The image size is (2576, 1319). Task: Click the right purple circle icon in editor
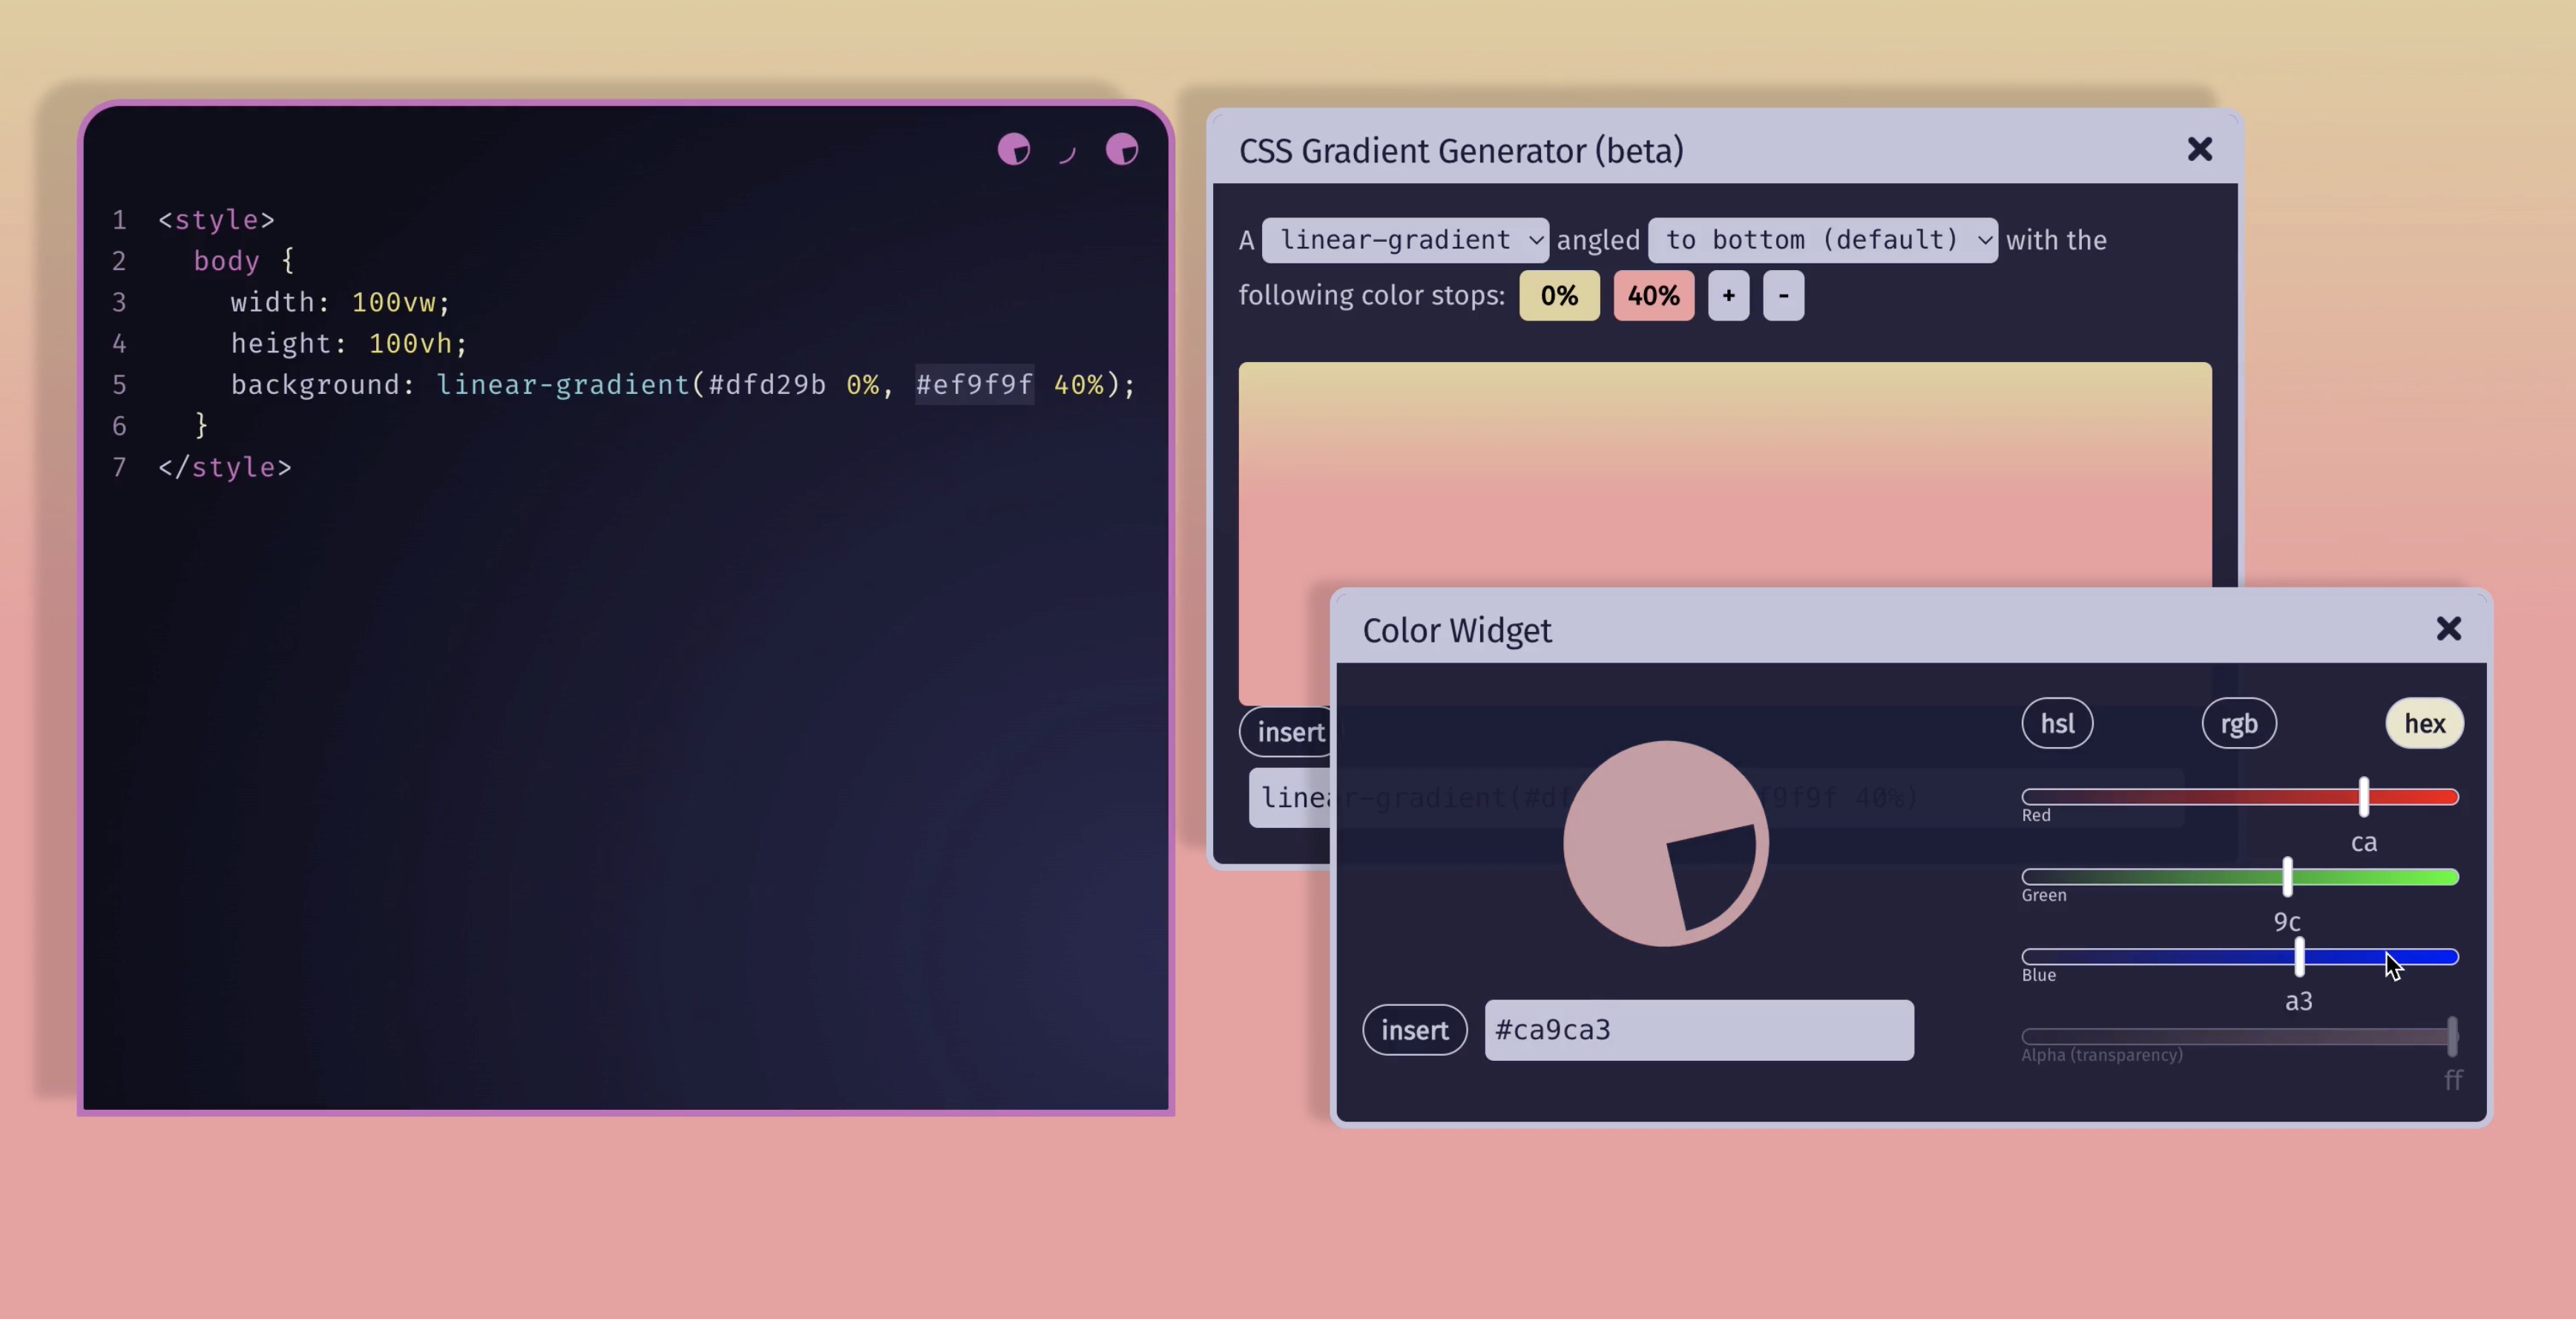(1121, 149)
